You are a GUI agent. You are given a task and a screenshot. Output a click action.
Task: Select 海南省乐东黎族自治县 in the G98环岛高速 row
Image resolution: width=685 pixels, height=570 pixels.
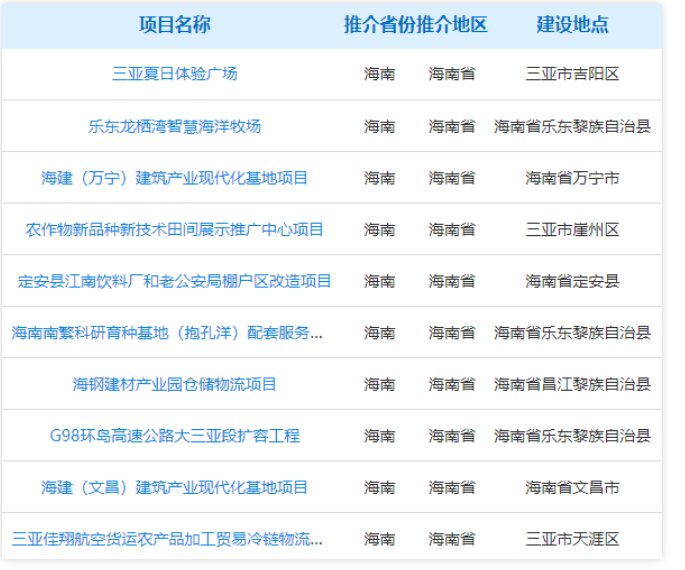pos(572,435)
